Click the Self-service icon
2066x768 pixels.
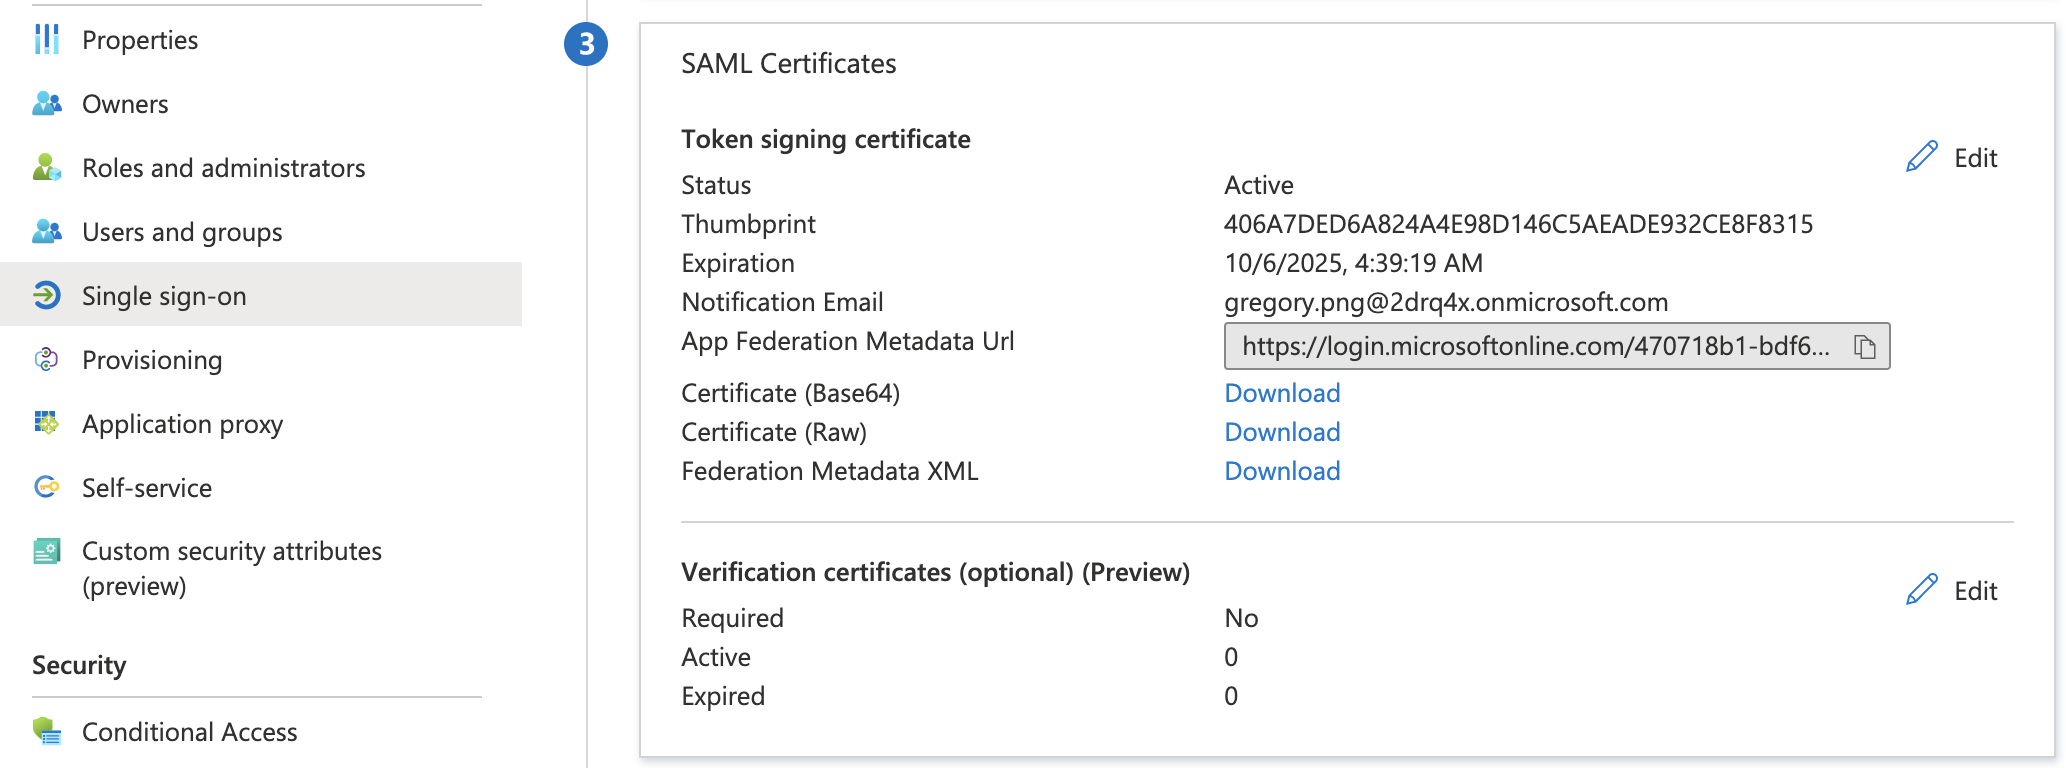pyautogui.click(x=46, y=488)
